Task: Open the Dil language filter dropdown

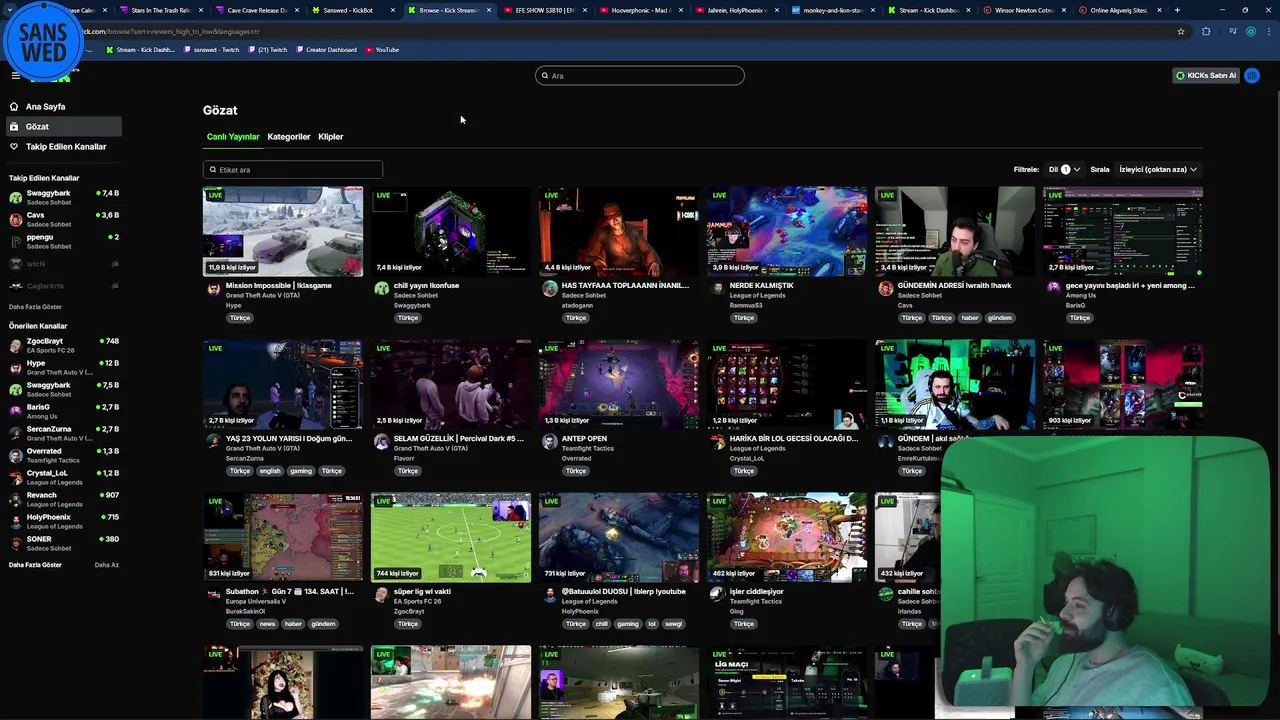Action: click(1064, 169)
